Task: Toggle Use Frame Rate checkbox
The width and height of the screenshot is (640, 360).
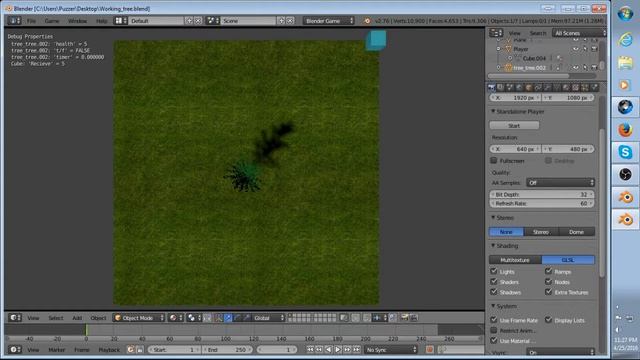Action: pyautogui.click(x=494, y=320)
